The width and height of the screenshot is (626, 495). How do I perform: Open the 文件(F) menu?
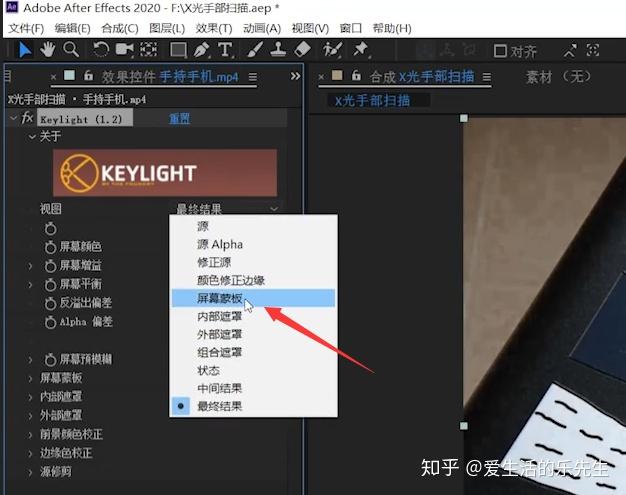[x=26, y=28]
